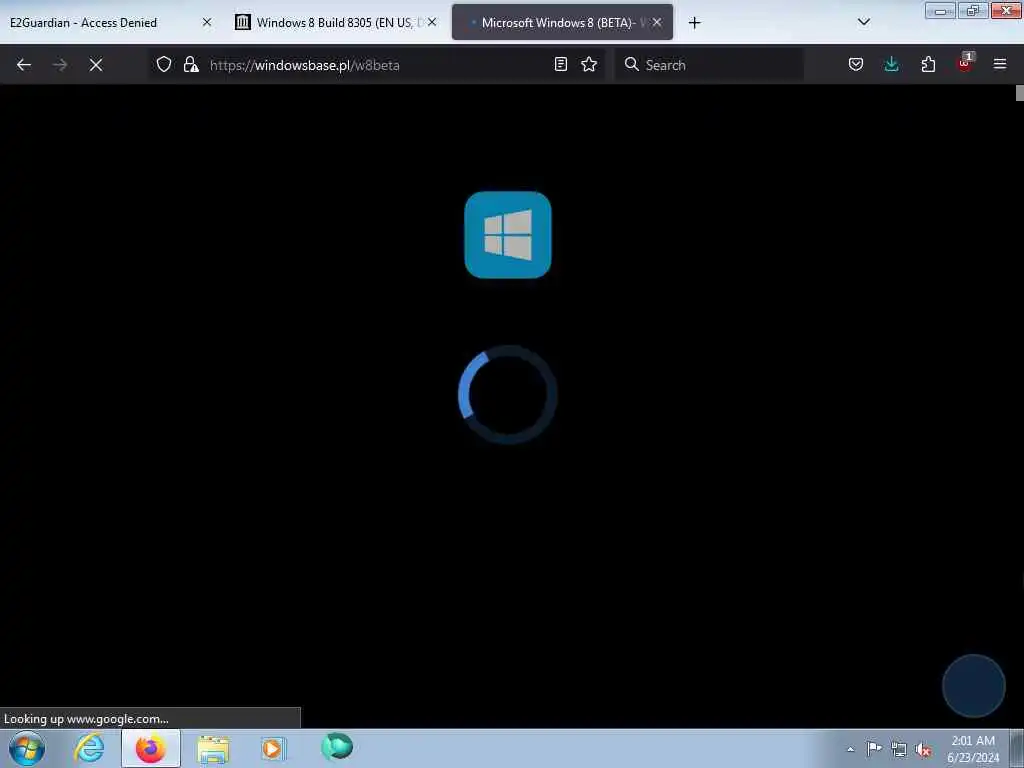Expand the list all tabs dropdown
1024x768 pixels.
863,22
